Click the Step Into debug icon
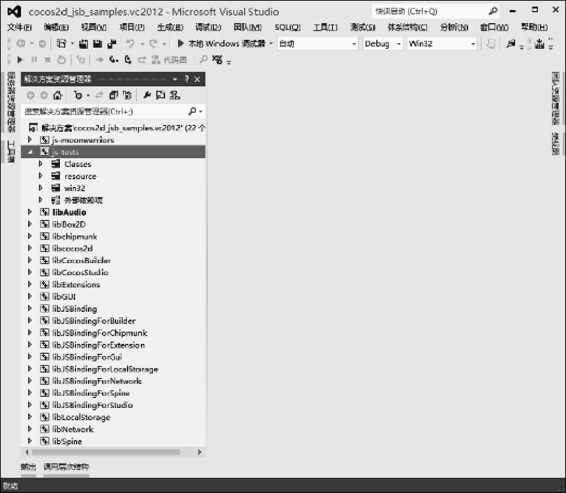The width and height of the screenshot is (566, 493). coord(114,60)
